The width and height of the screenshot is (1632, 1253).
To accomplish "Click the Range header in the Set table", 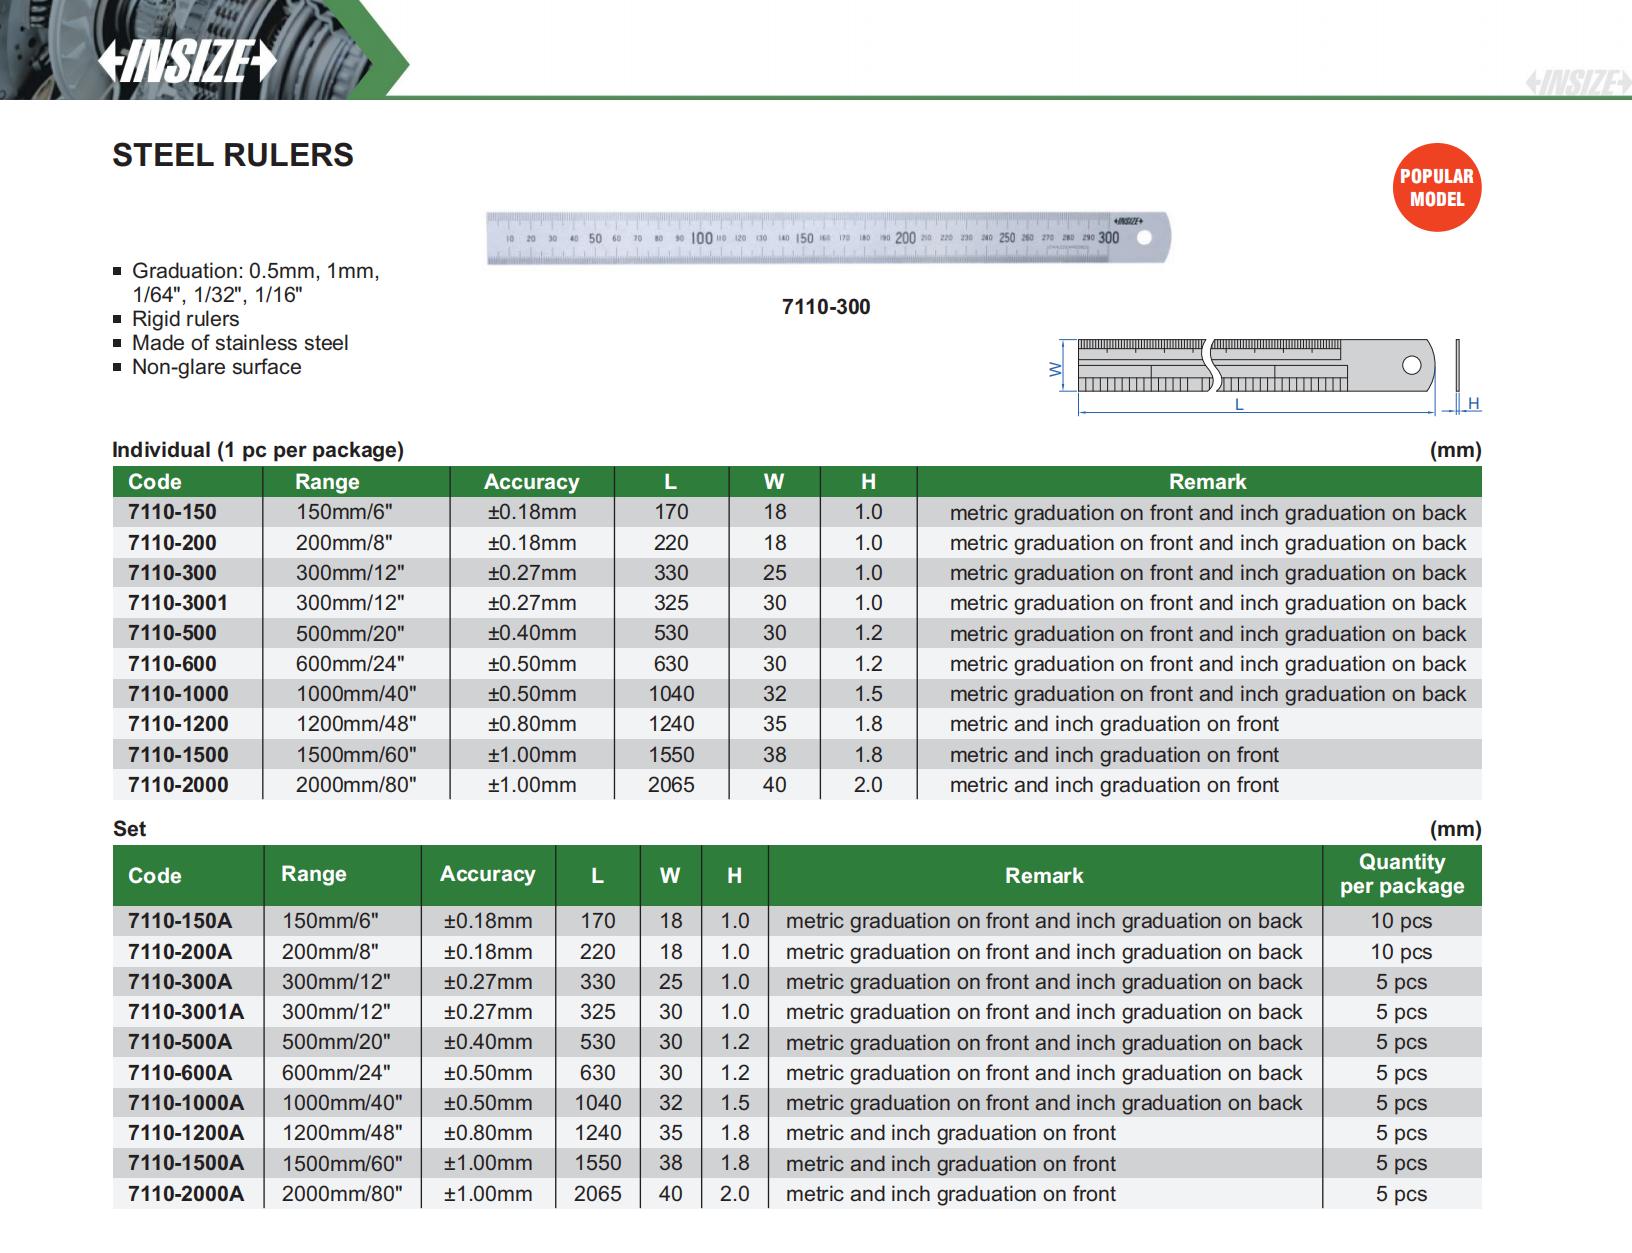I will [x=313, y=874].
